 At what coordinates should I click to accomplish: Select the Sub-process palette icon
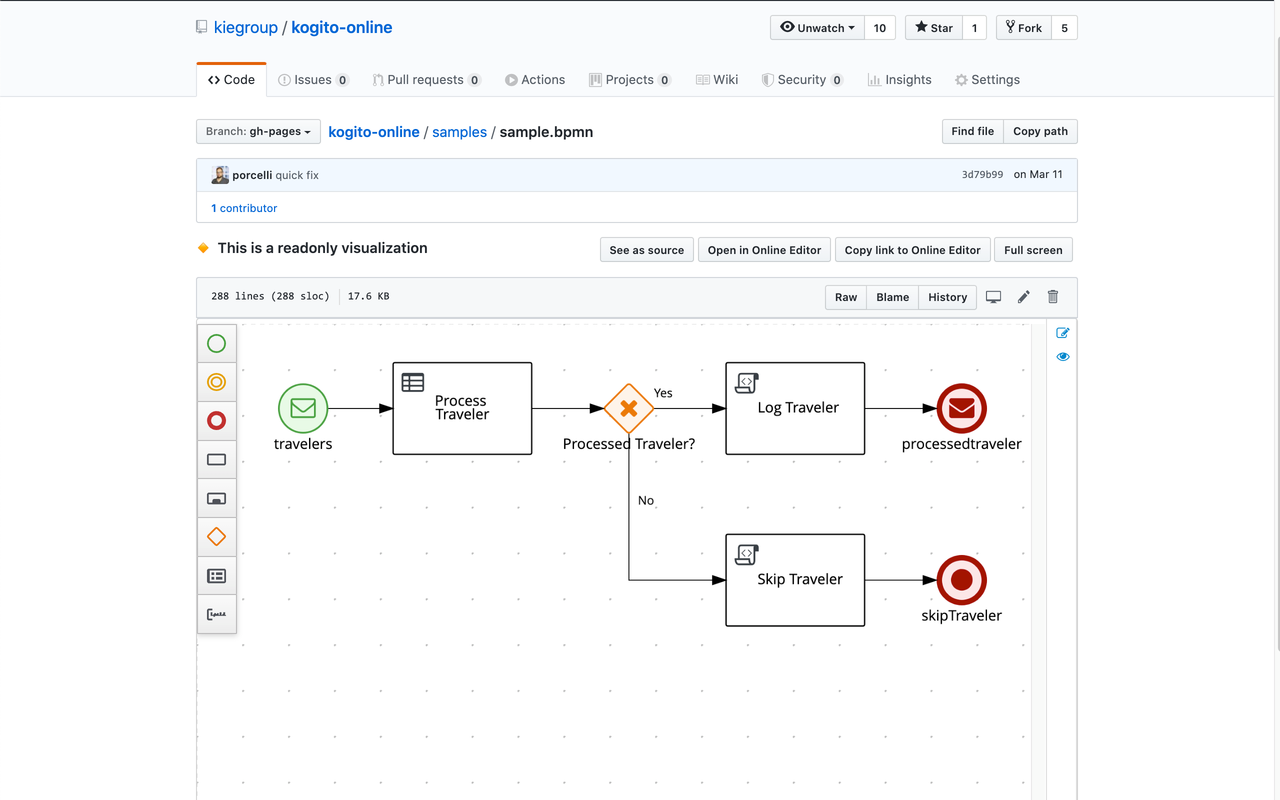tap(216, 499)
